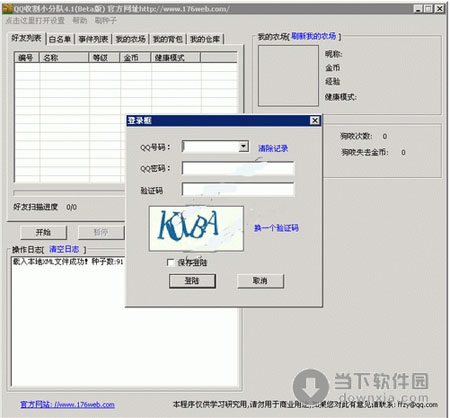450x418 pixels.
Task: Click the farm avatar picture box
Action: click(x=288, y=76)
